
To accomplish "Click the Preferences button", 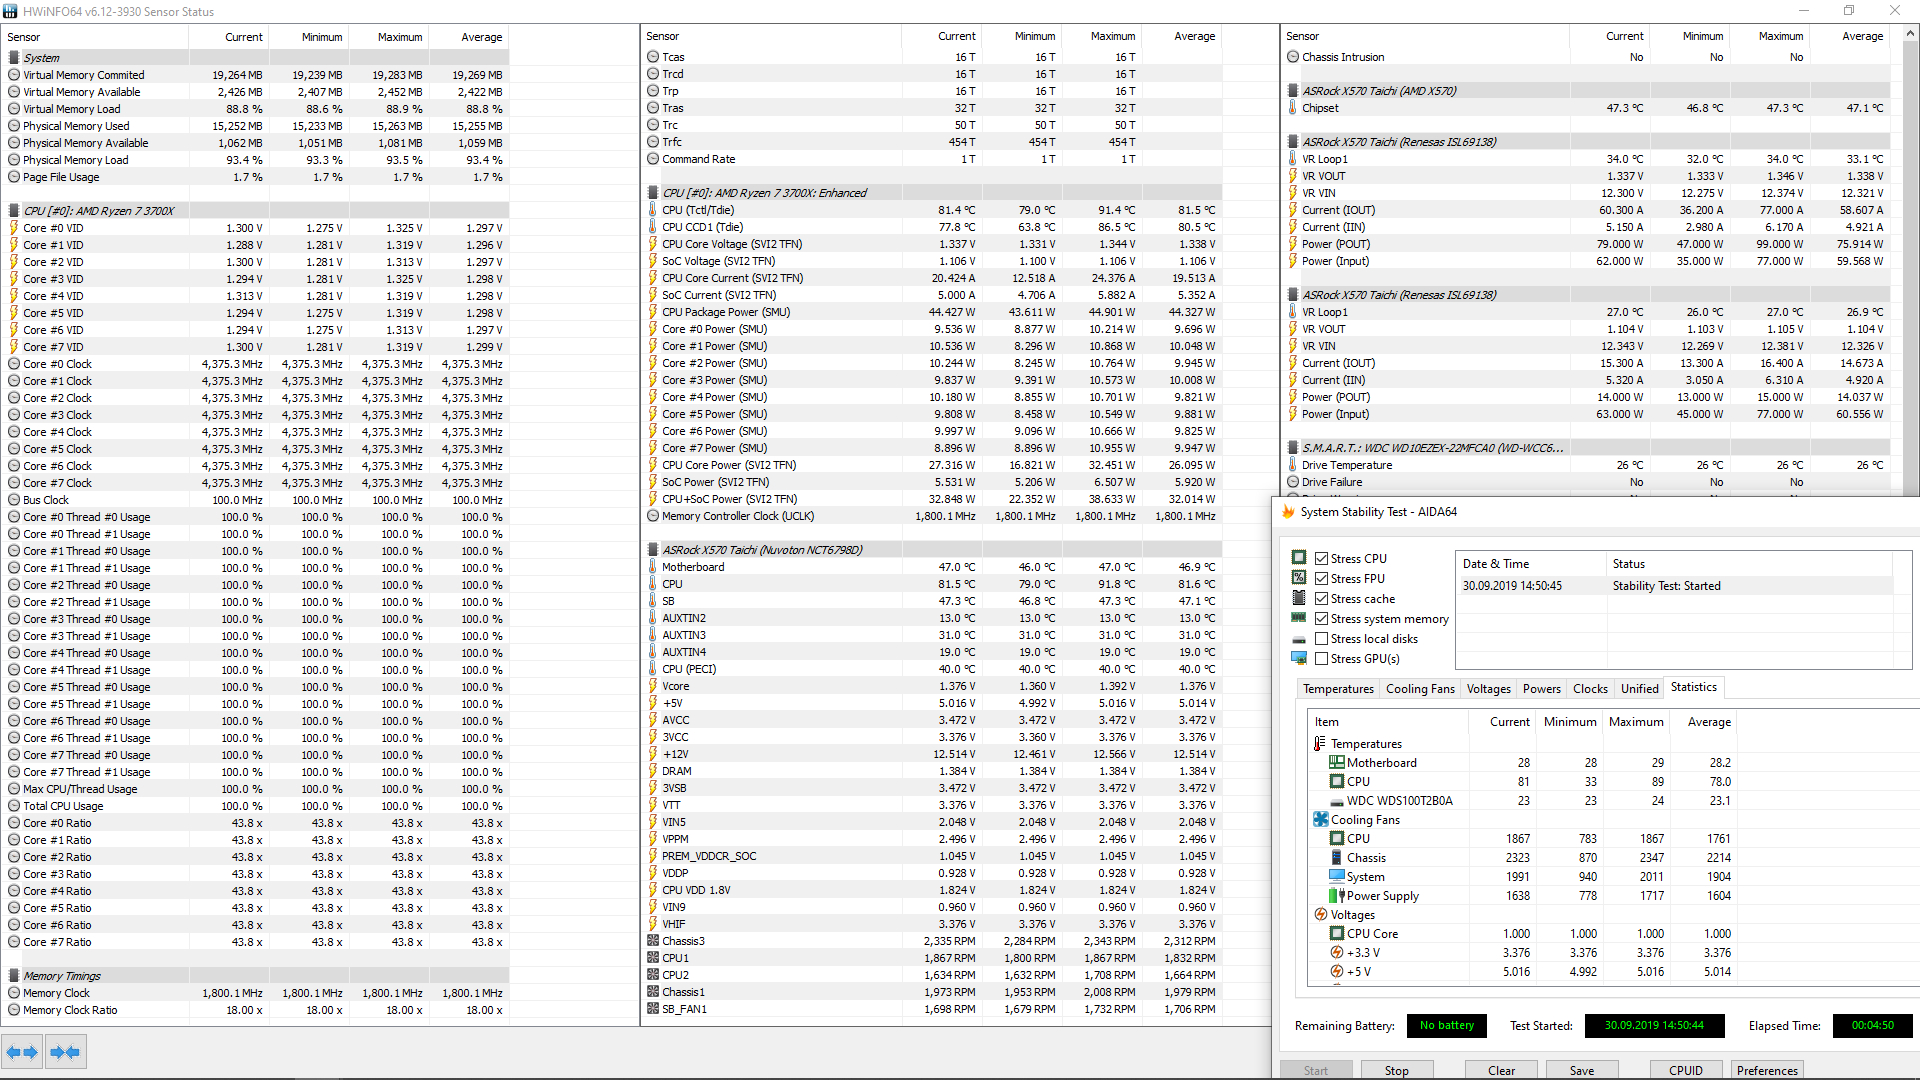I will [x=1767, y=1070].
